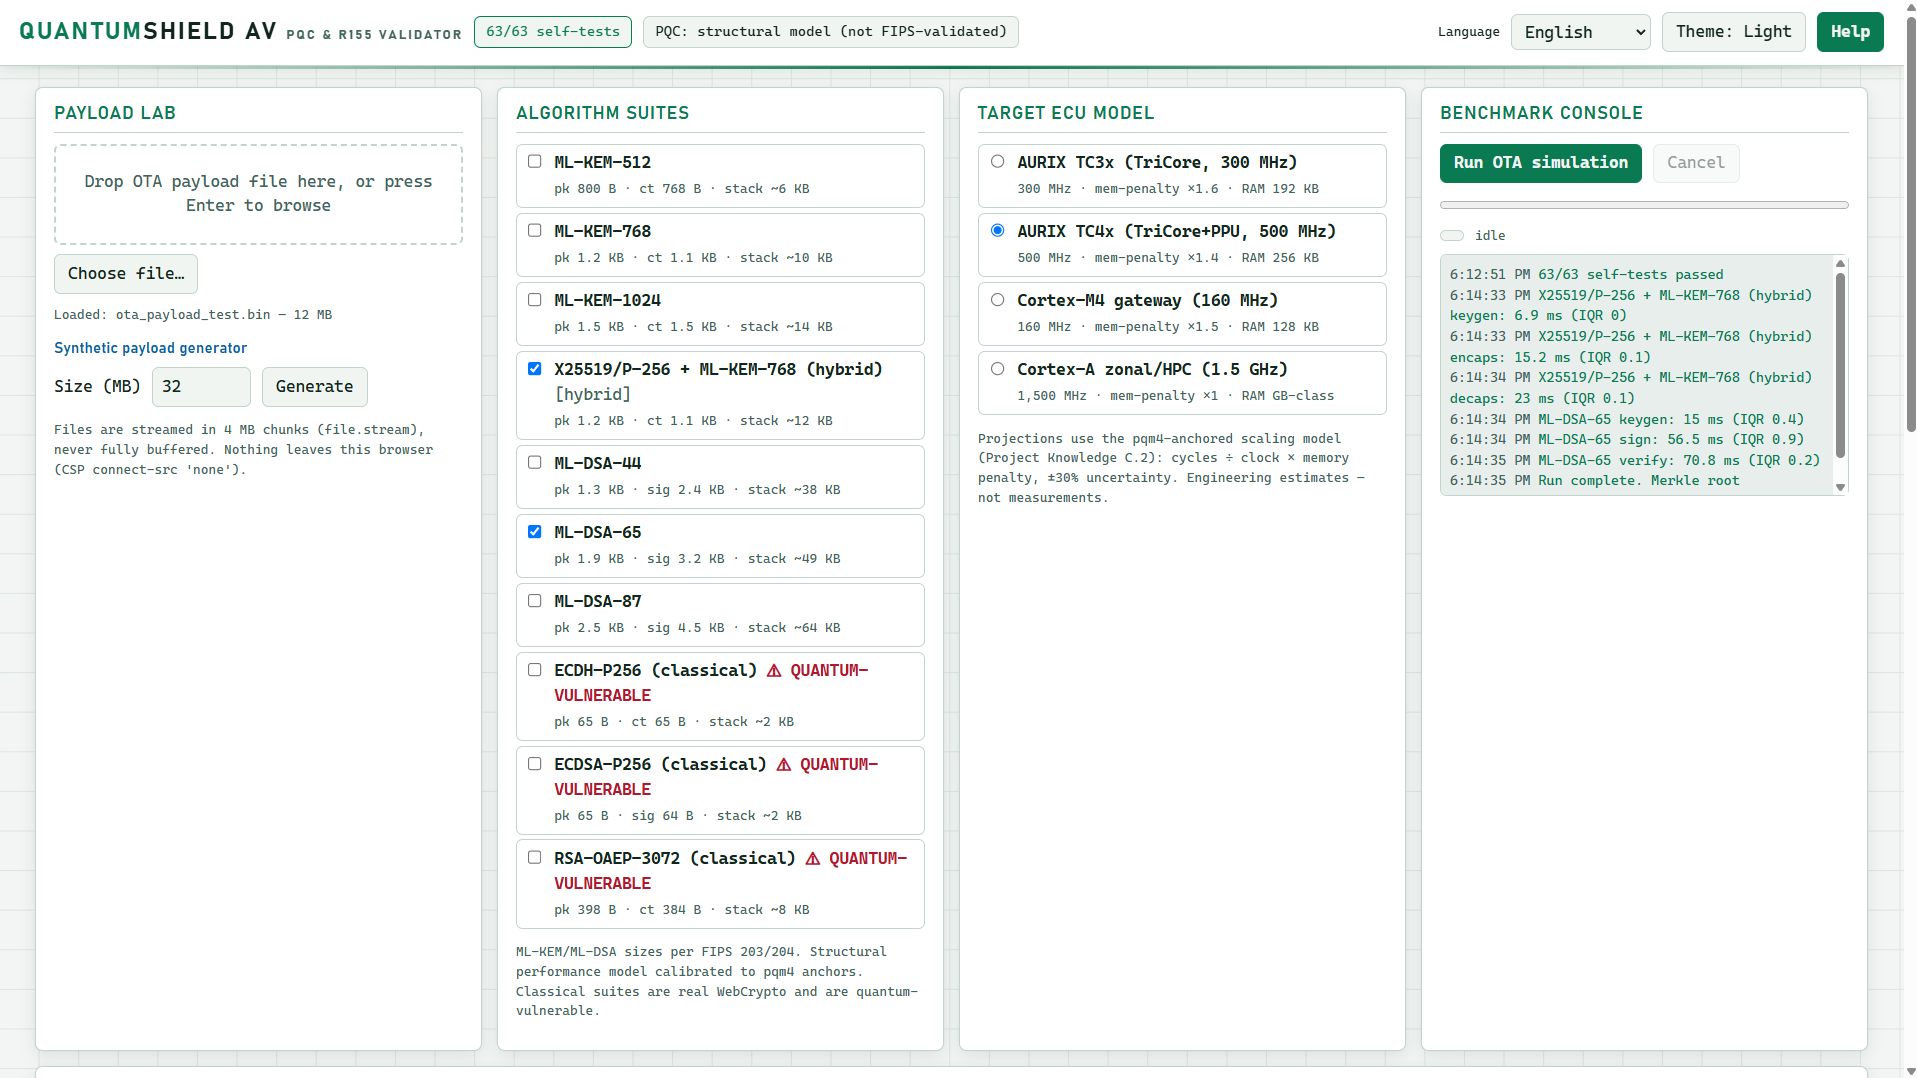Viewport: 1917px width, 1078px height.
Task: Choose Cortex-M4 gateway ECU radio option
Action: coord(997,299)
